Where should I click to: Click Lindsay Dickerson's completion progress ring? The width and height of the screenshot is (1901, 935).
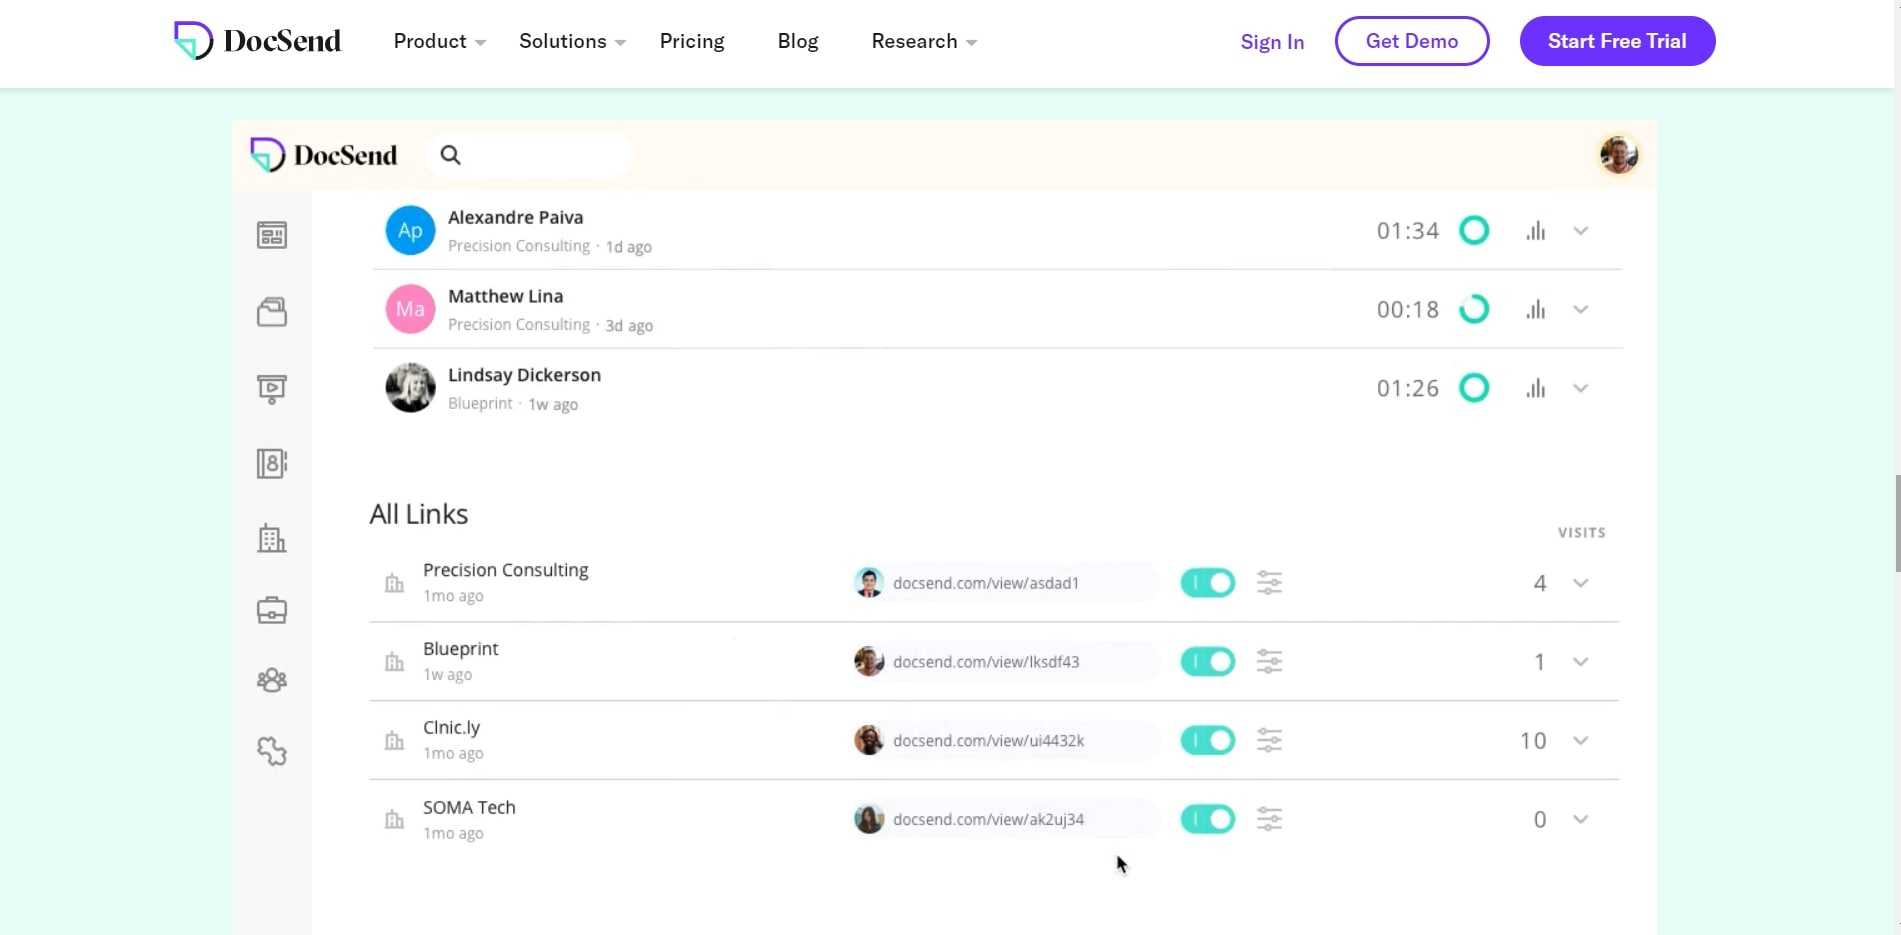click(x=1474, y=388)
